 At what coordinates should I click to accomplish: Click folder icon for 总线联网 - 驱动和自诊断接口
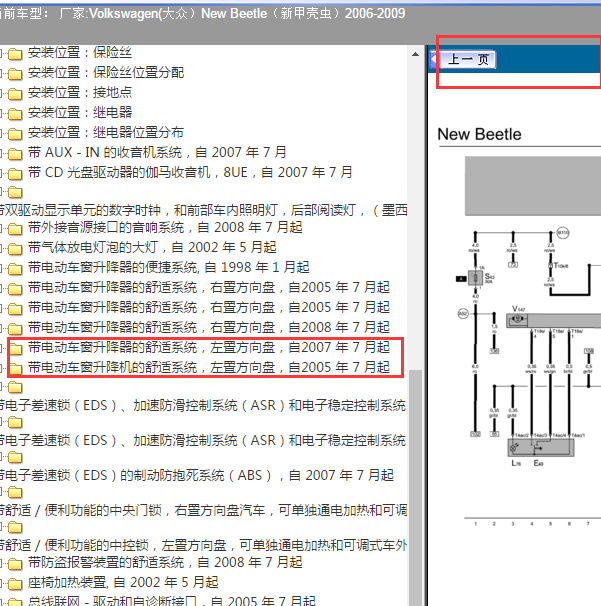pos(15,602)
